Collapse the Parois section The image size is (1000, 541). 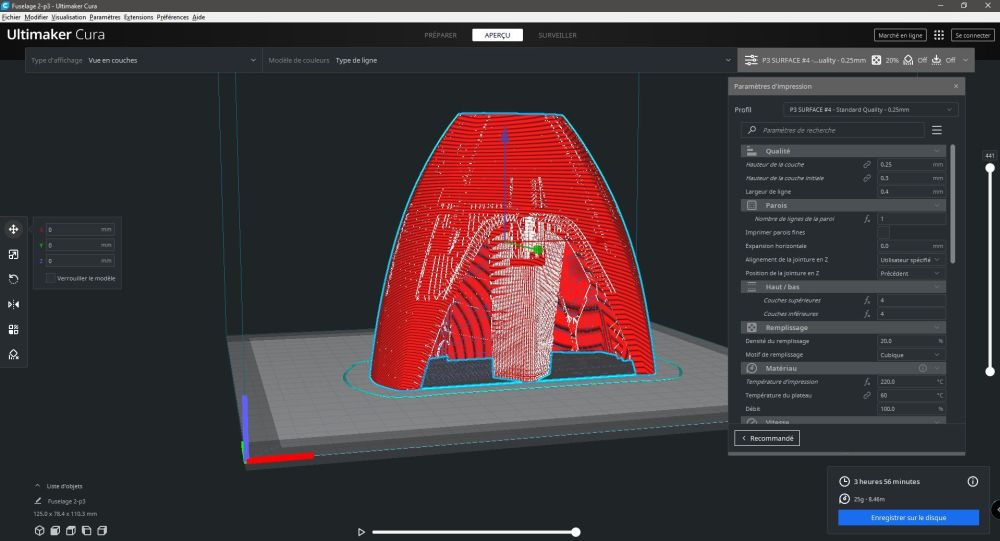[843, 205]
